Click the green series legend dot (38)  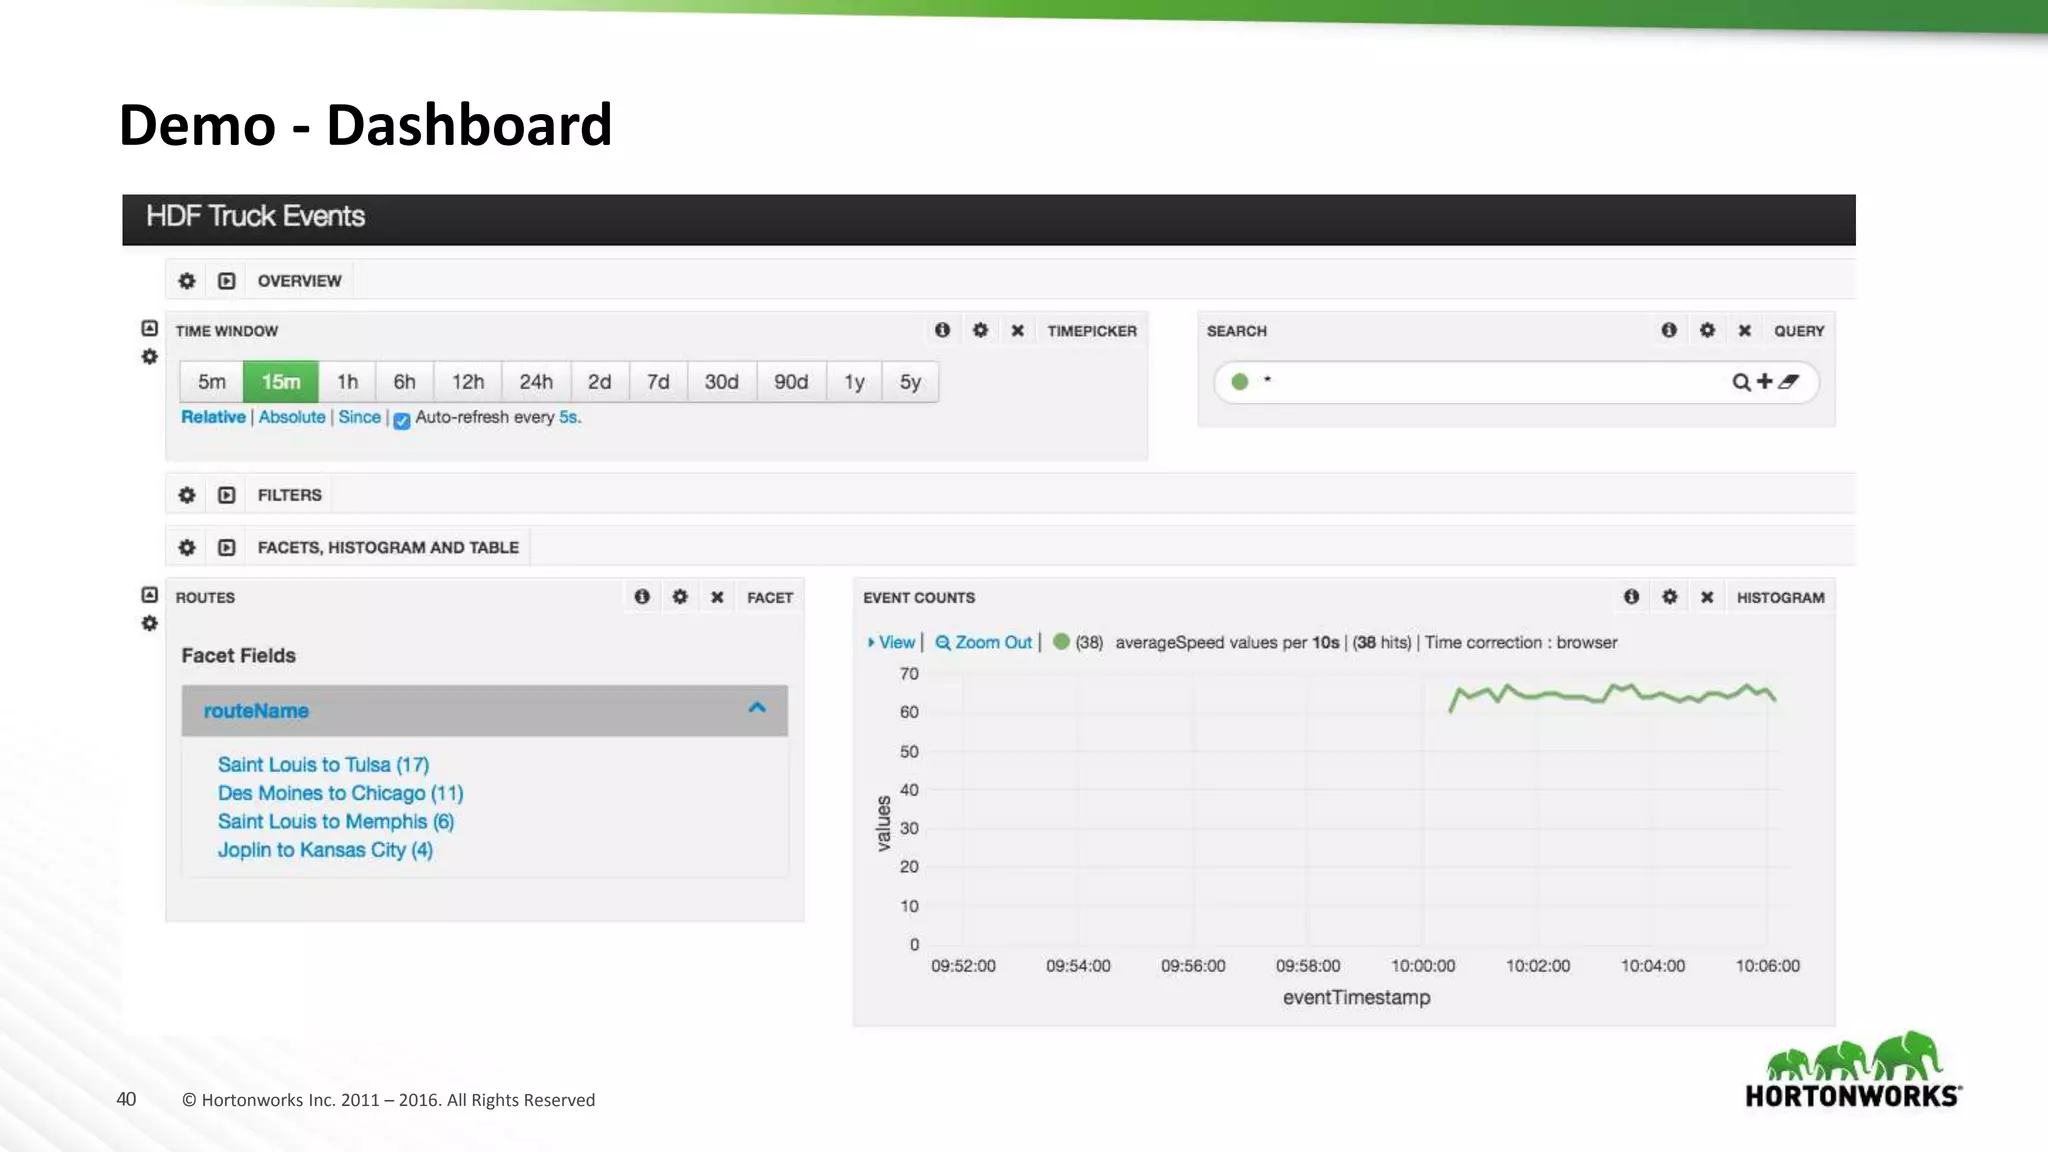coord(1061,641)
